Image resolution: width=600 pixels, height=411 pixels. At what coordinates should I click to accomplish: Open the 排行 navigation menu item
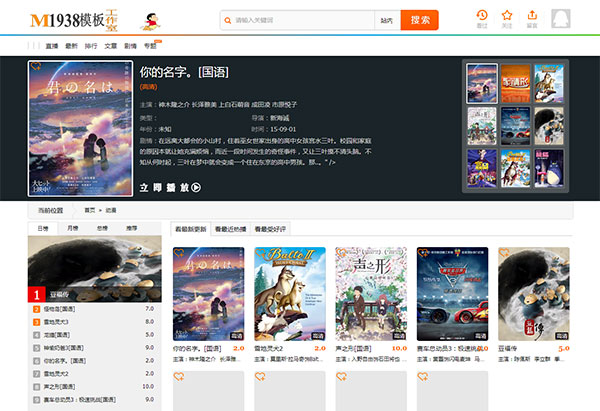click(x=90, y=46)
